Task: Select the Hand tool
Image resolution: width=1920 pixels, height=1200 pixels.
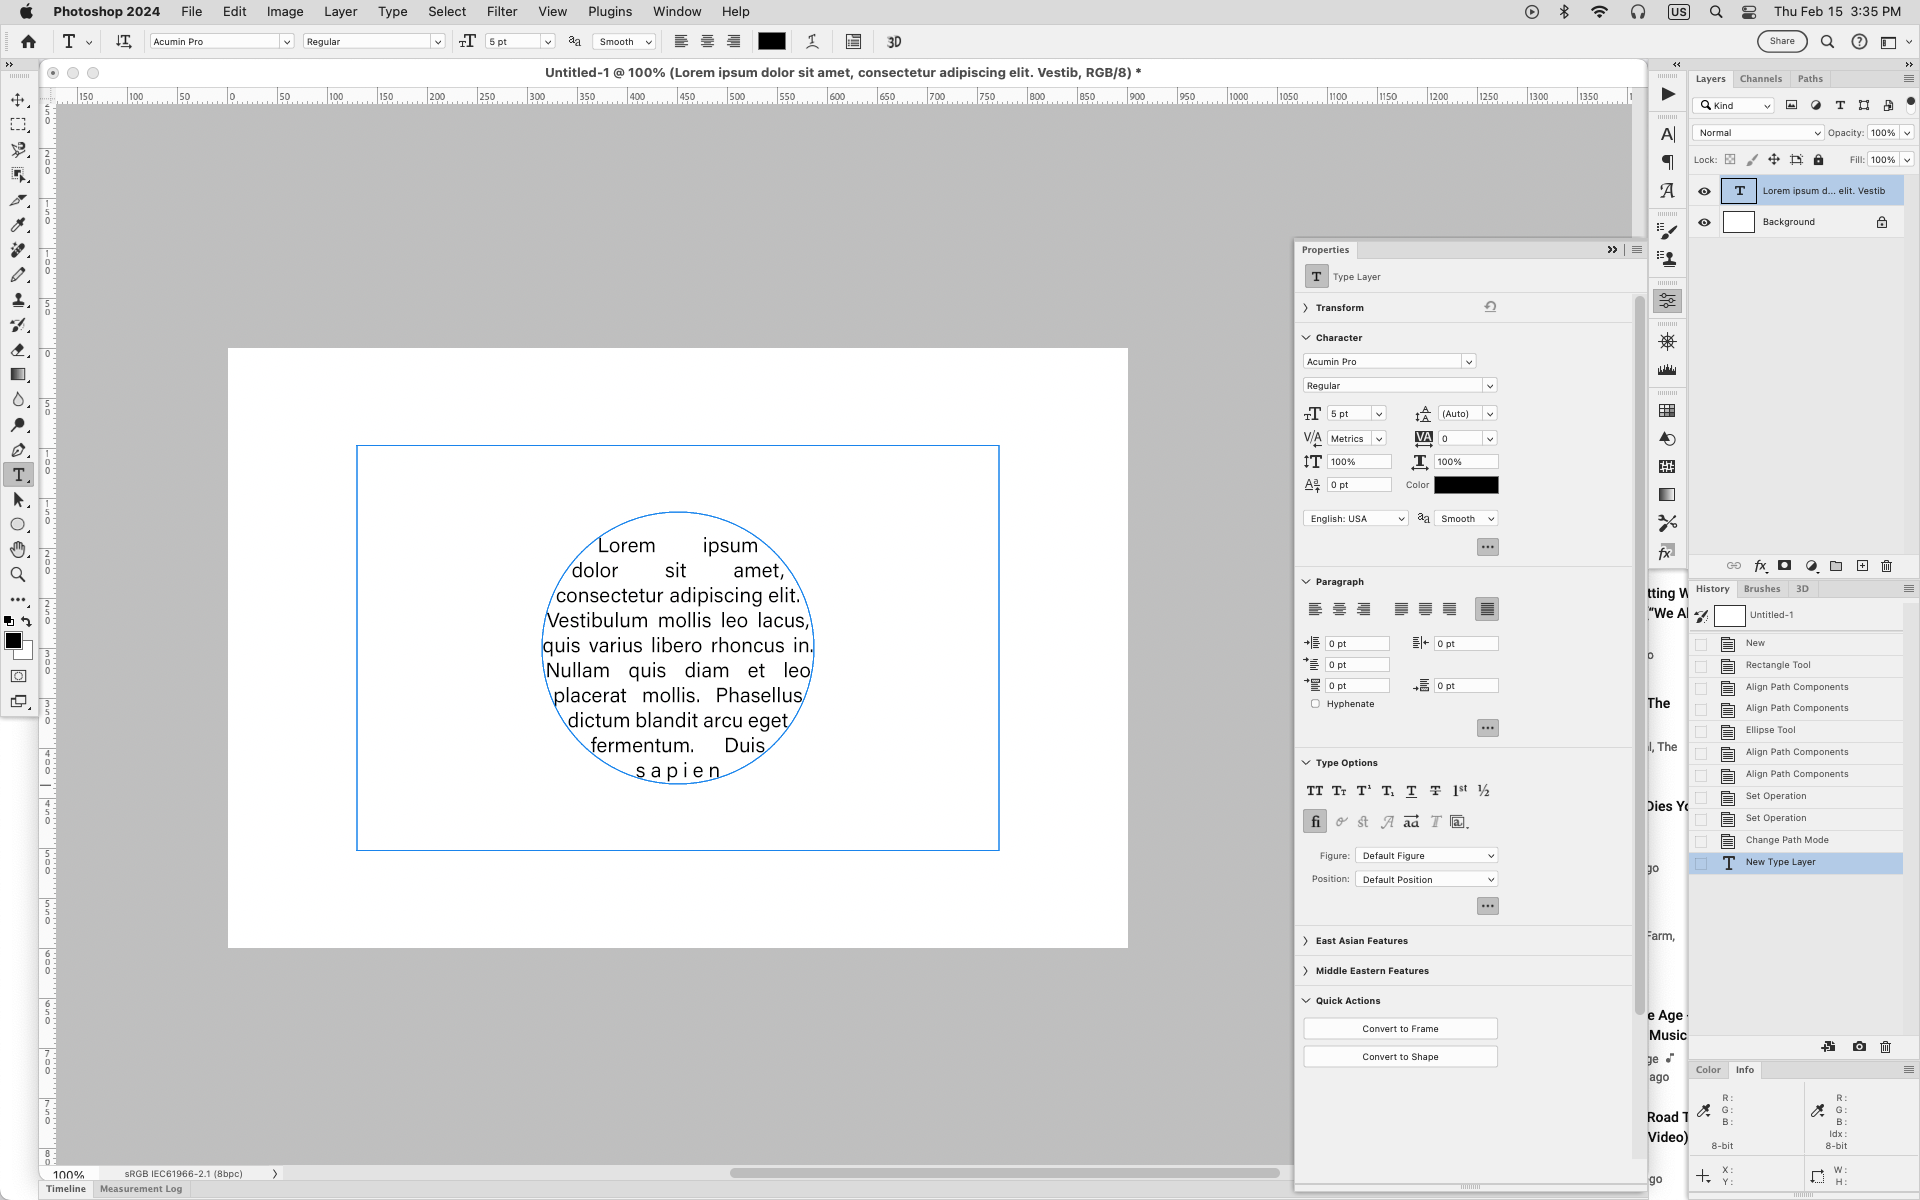Action: (18, 549)
